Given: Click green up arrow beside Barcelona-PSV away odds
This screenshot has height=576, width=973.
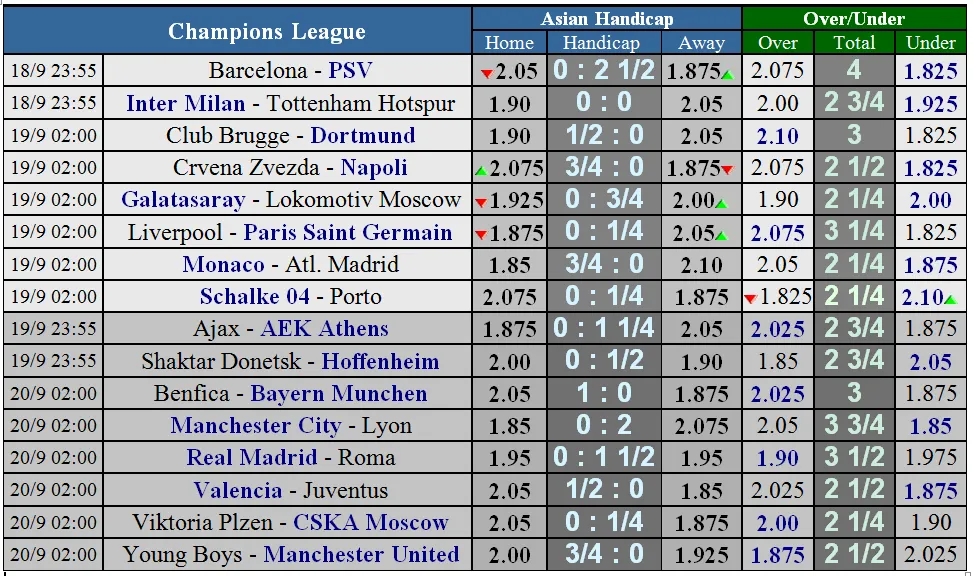Looking at the screenshot, I should pyautogui.click(x=727, y=75).
